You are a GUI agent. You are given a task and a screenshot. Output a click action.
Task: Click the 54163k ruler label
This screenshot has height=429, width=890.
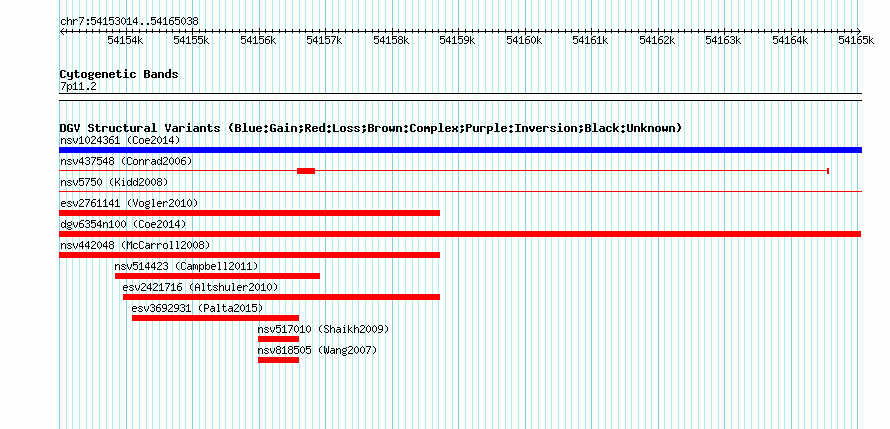point(724,40)
